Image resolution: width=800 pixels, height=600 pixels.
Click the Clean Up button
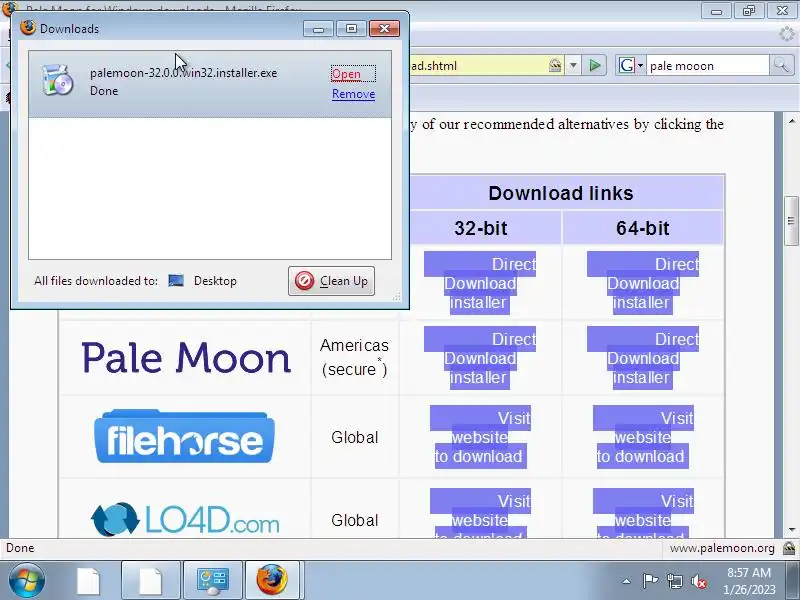click(x=331, y=281)
